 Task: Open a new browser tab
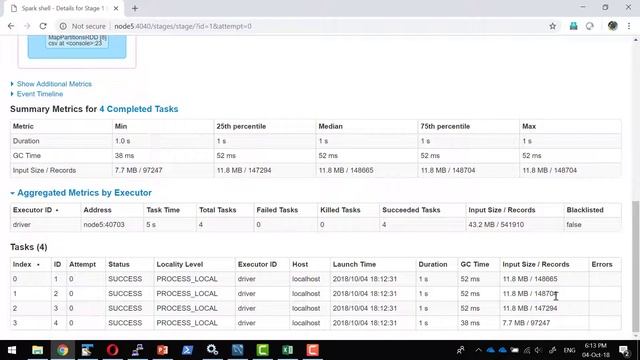(135, 8)
